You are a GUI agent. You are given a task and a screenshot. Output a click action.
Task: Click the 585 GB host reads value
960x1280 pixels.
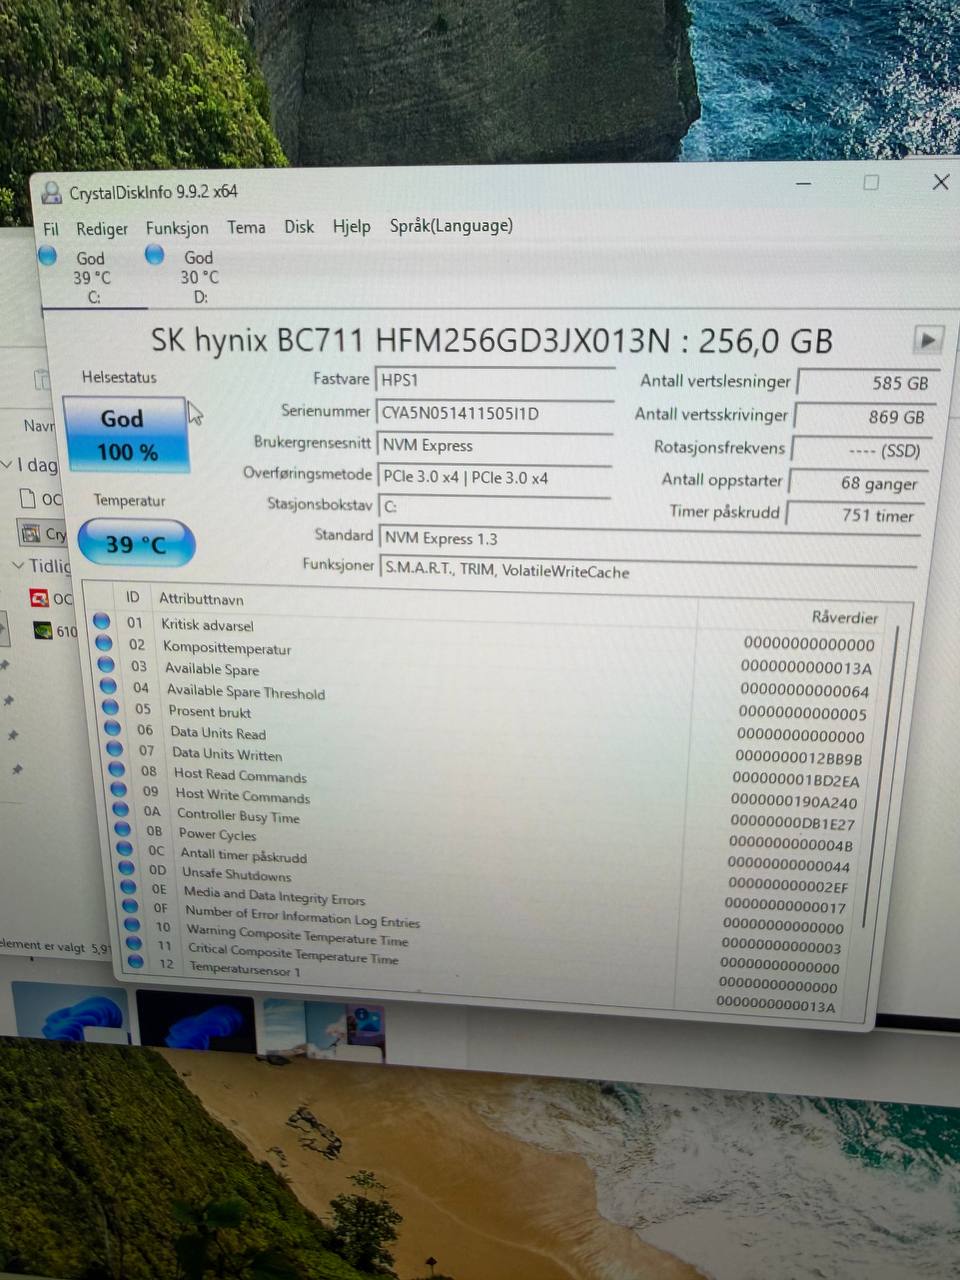click(867, 383)
